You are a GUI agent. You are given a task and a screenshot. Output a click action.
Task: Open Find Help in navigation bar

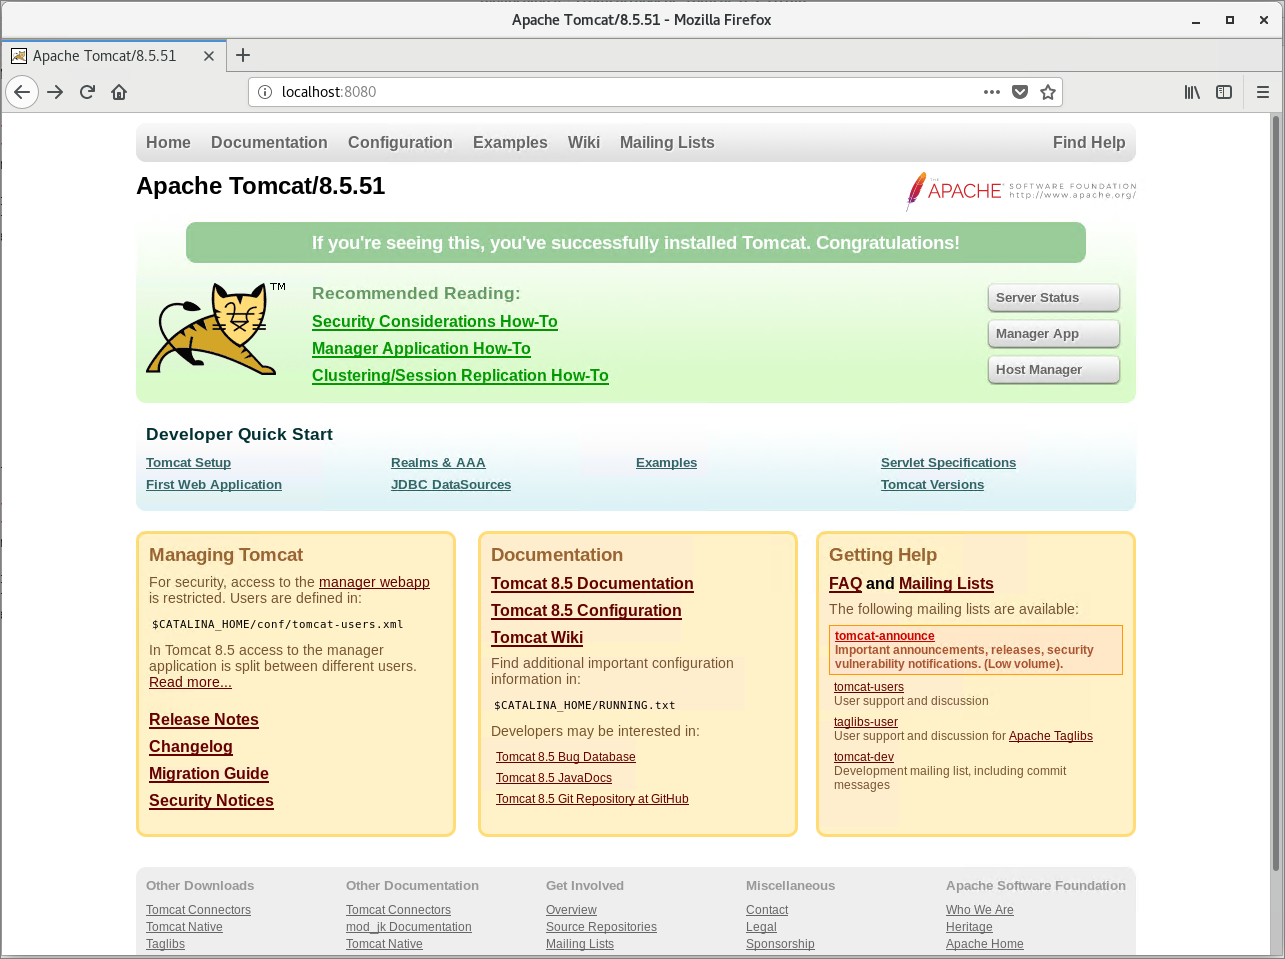point(1089,143)
